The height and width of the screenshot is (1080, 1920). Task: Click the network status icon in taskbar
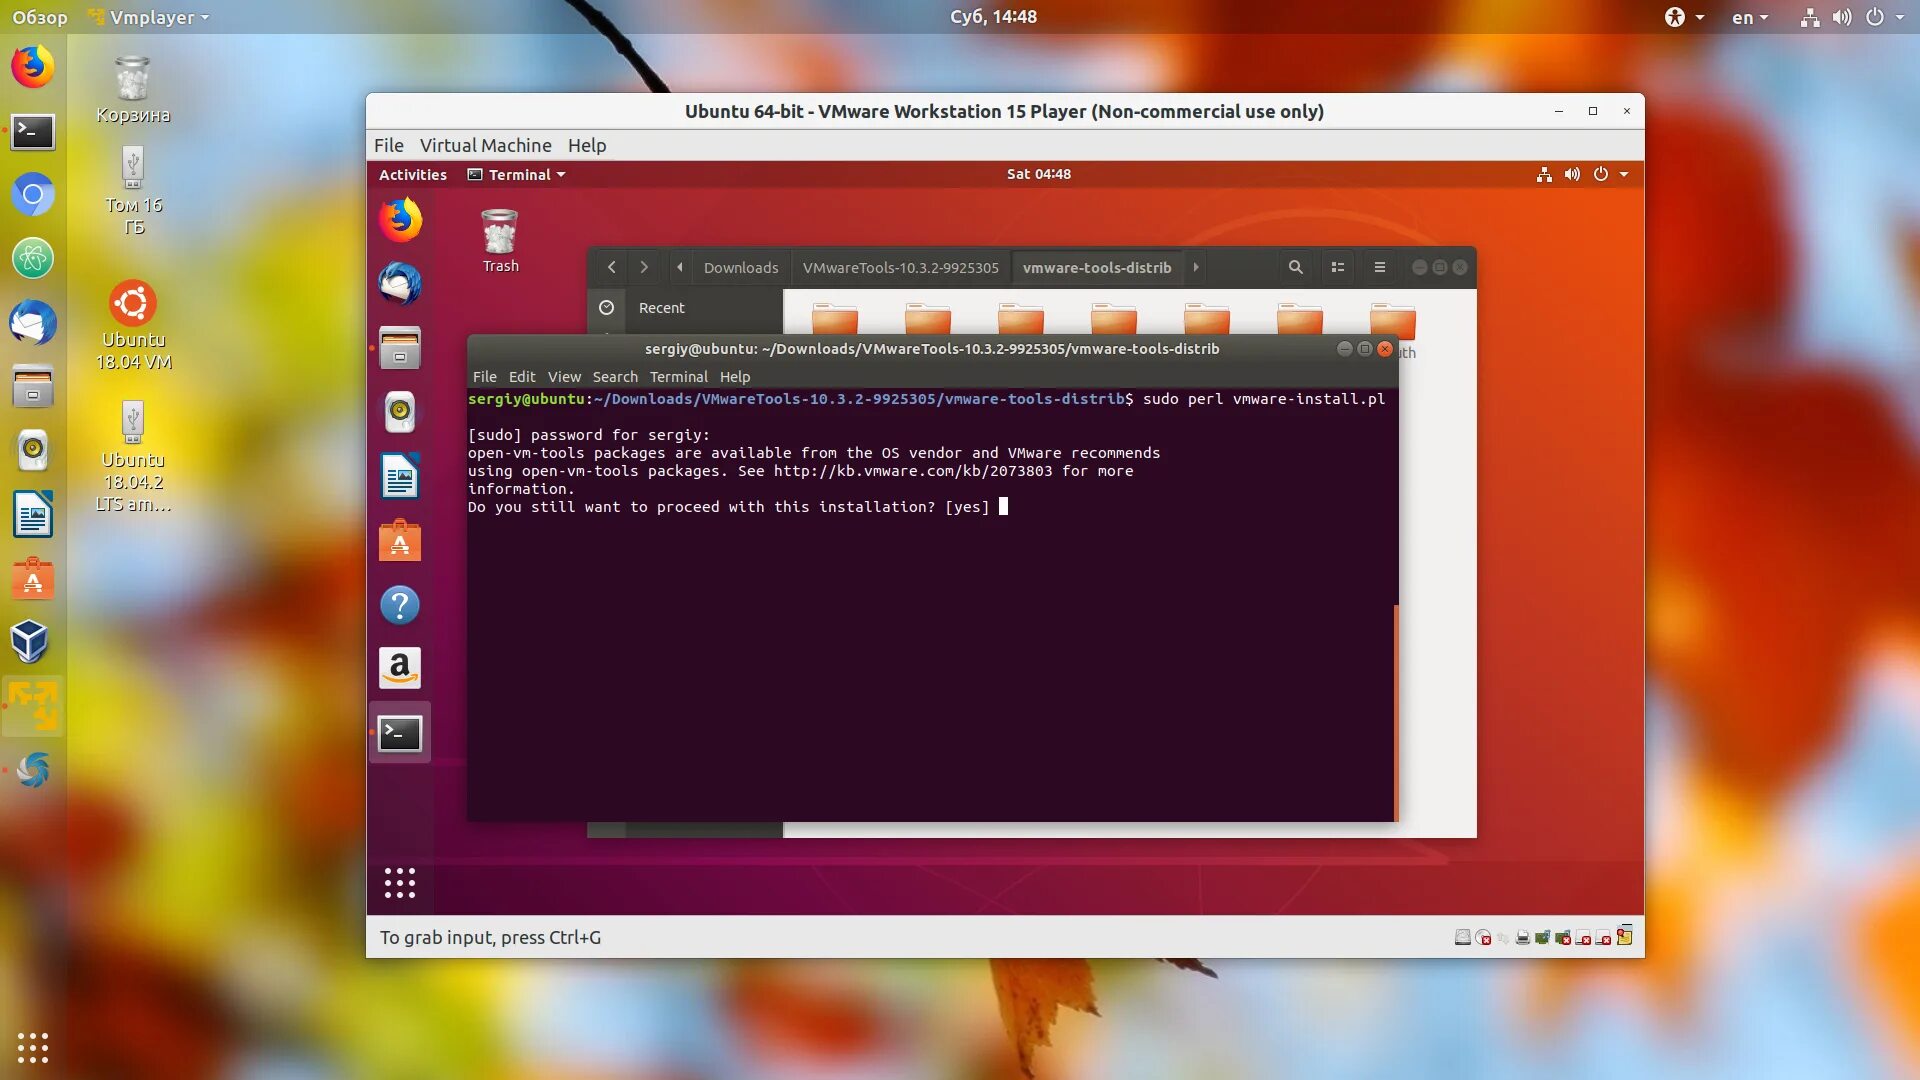pyautogui.click(x=1808, y=16)
